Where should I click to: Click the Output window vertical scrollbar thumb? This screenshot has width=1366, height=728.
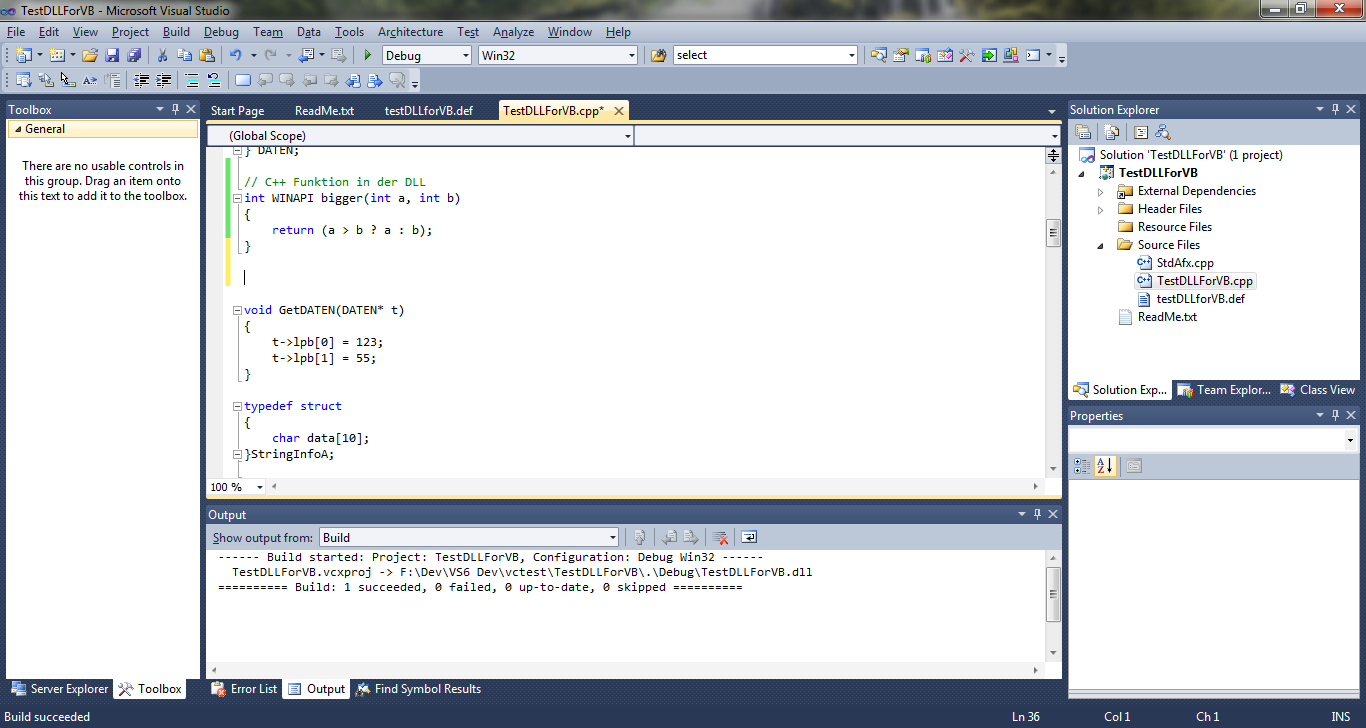tap(1053, 592)
